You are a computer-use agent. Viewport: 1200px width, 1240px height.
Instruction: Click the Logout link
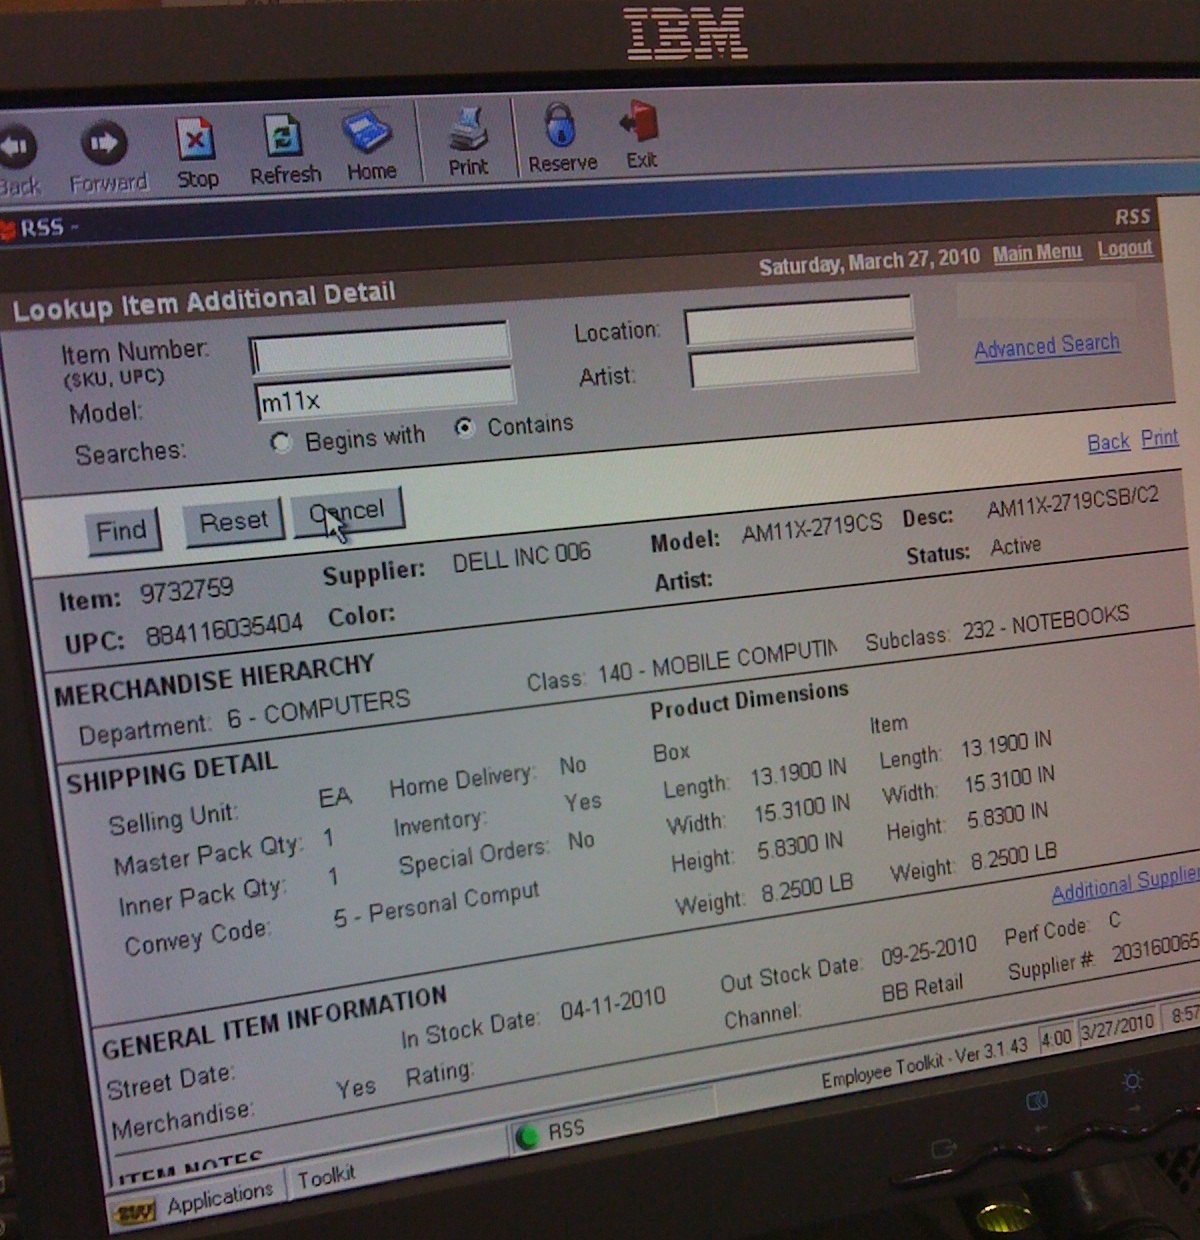[1125, 249]
